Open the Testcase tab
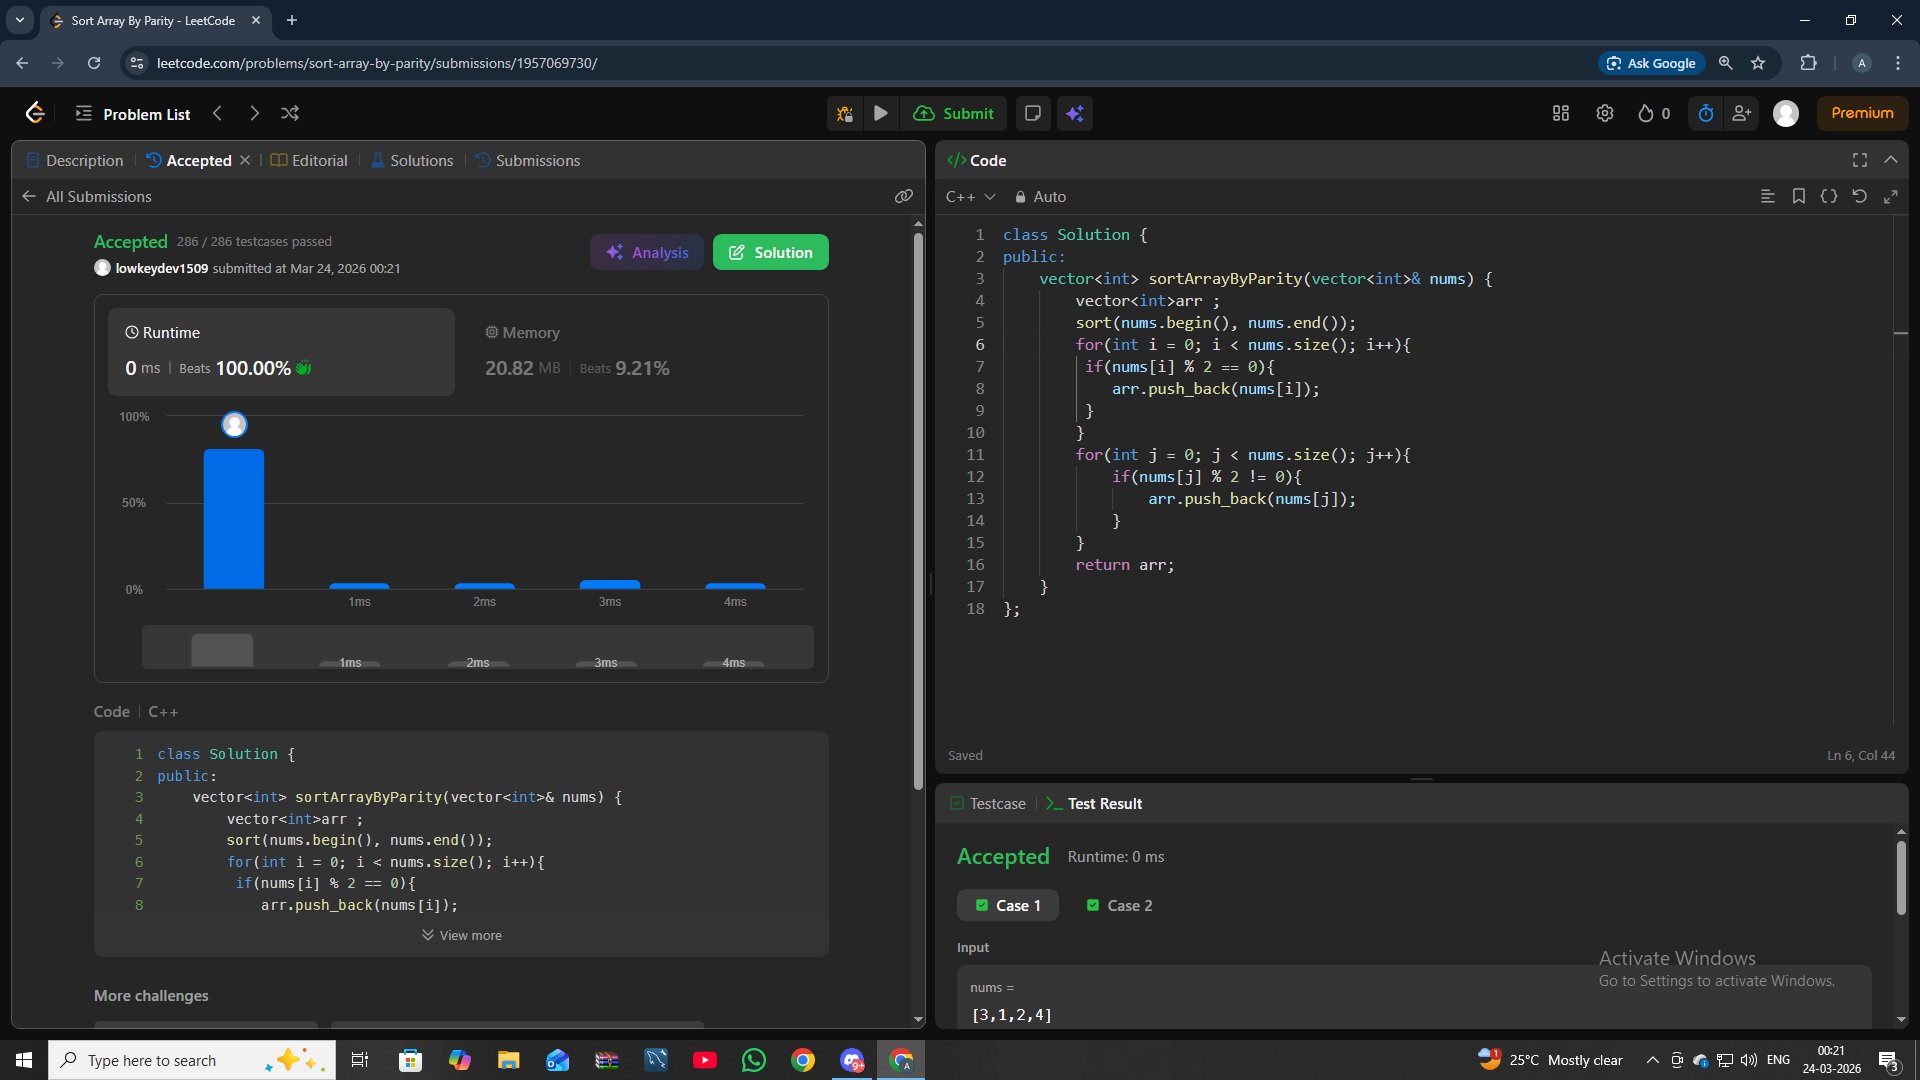Image resolution: width=1920 pixels, height=1080 pixels. click(987, 804)
